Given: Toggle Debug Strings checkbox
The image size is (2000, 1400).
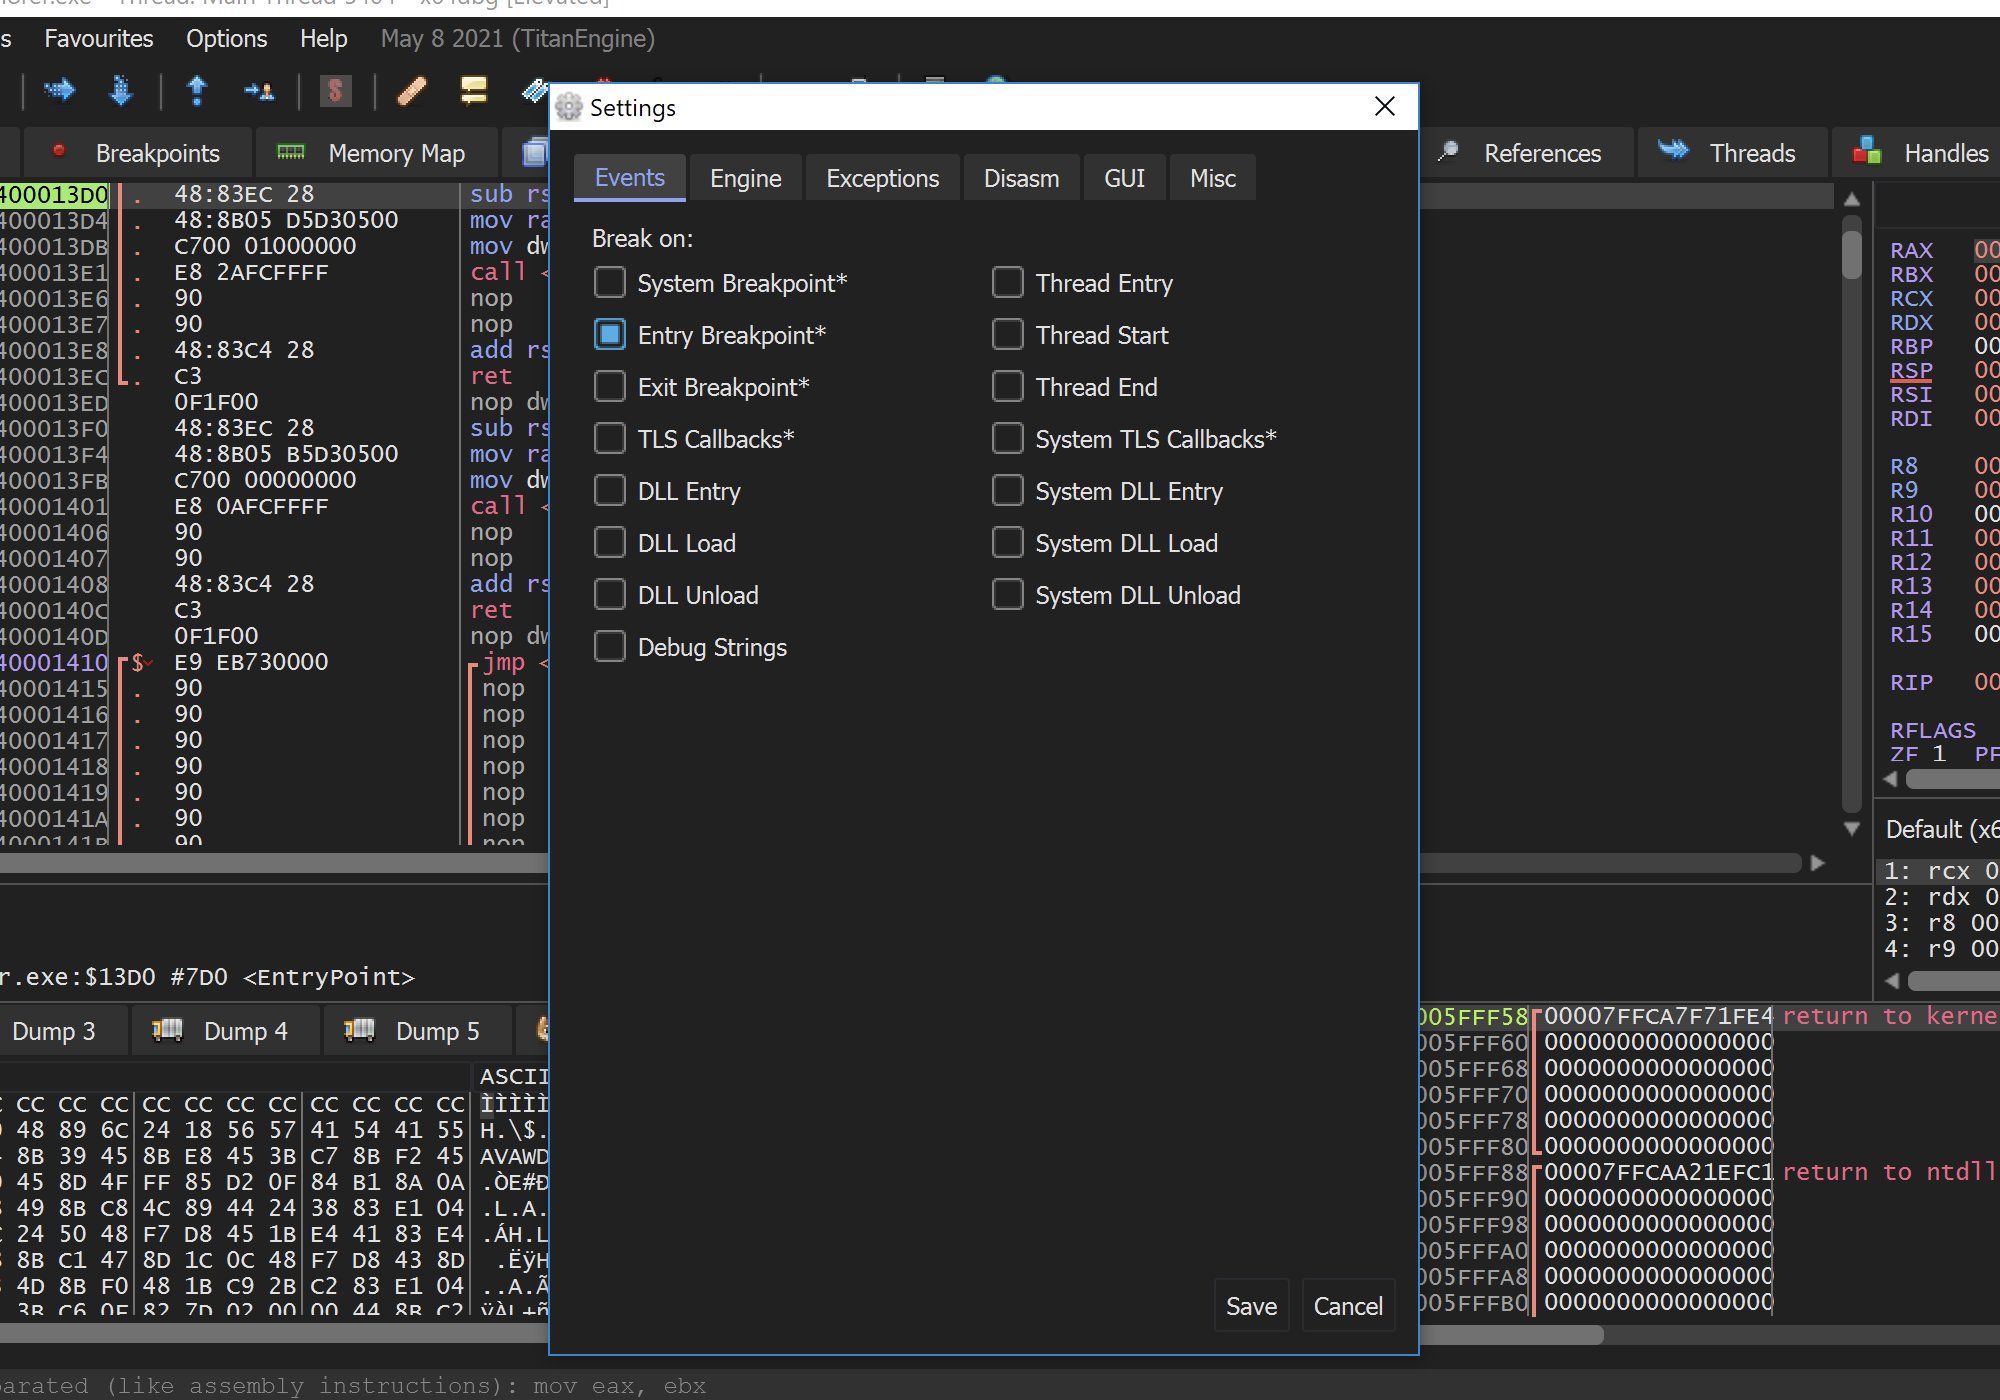Looking at the screenshot, I should [x=610, y=647].
